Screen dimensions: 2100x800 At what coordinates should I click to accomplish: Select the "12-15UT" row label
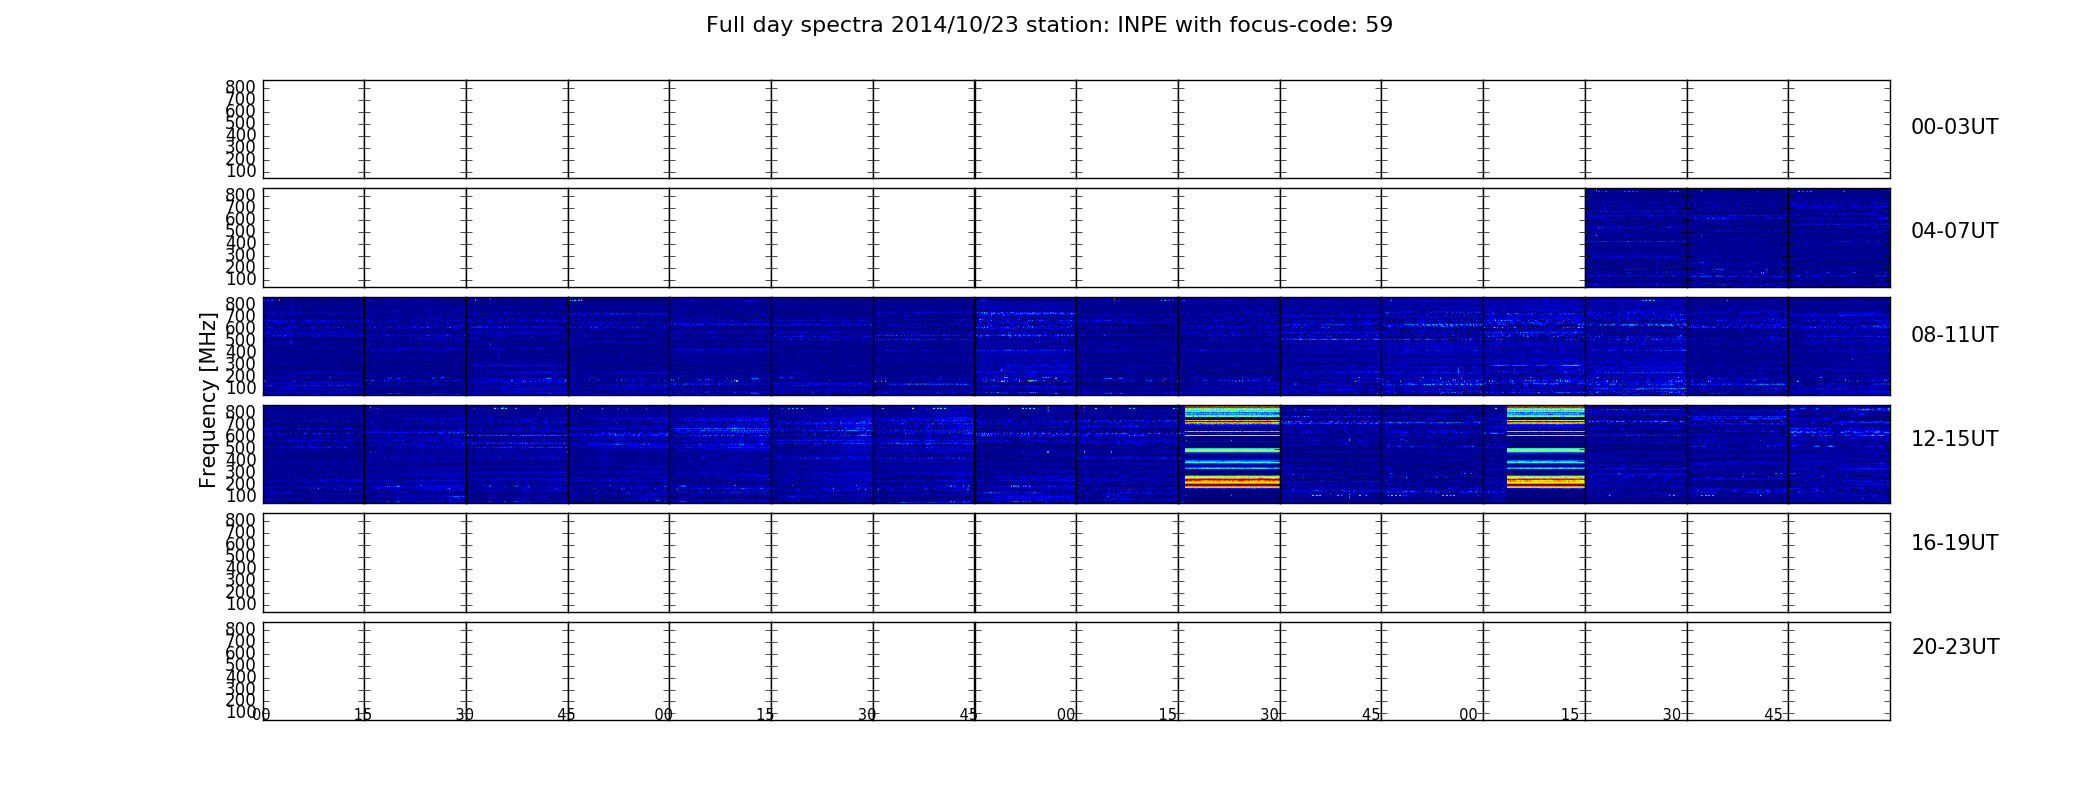pyautogui.click(x=1954, y=439)
